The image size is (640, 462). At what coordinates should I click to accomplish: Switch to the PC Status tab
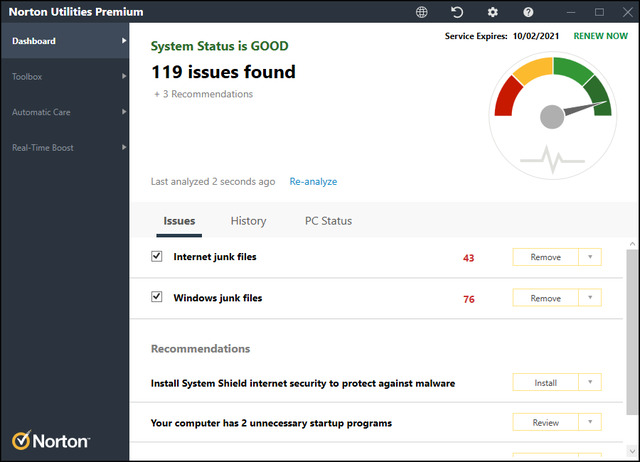click(328, 221)
